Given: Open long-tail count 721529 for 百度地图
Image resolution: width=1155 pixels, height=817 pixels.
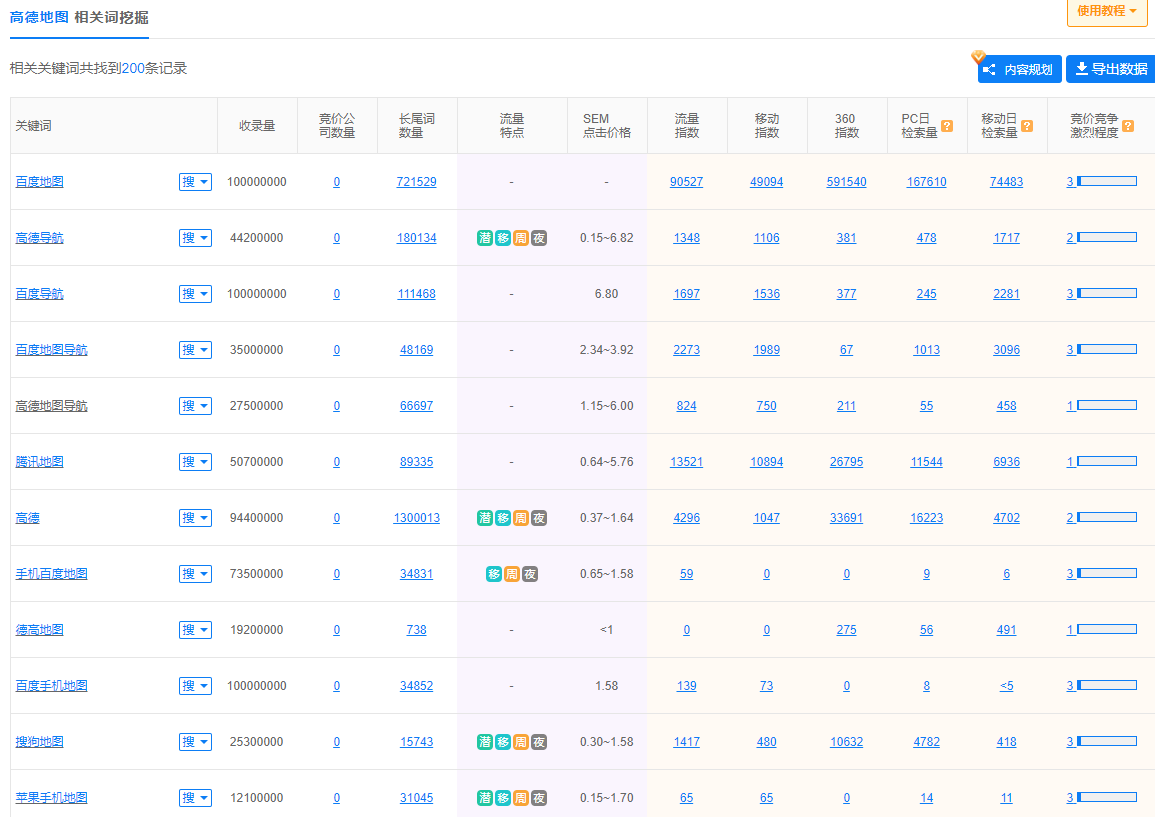Looking at the screenshot, I should [416, 182].
